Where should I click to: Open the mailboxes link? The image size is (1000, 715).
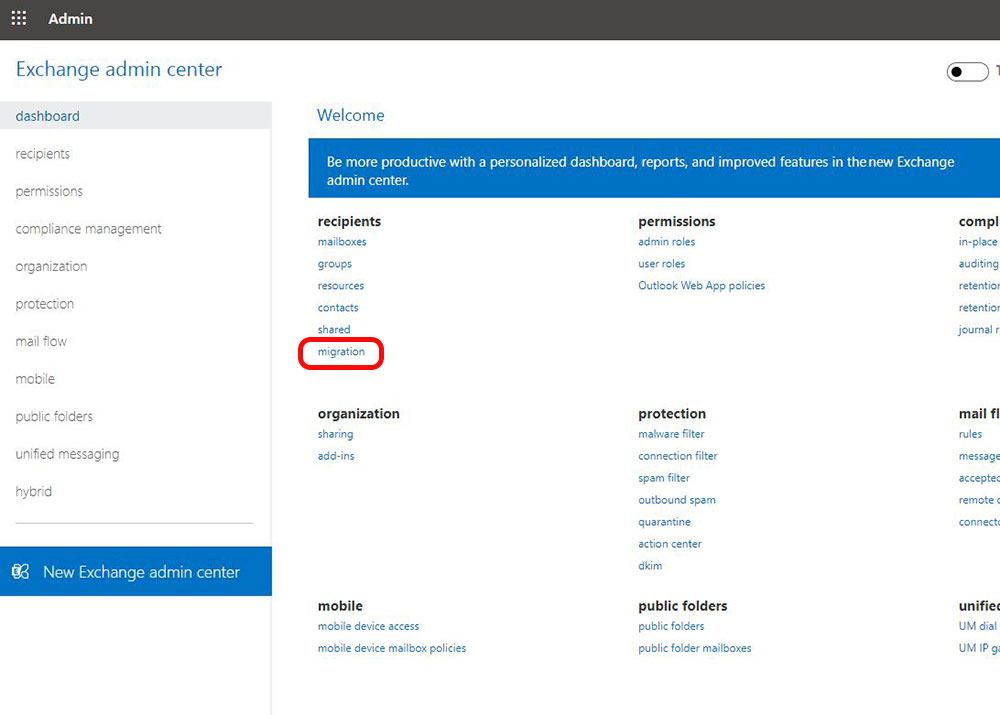pos(342,242)
